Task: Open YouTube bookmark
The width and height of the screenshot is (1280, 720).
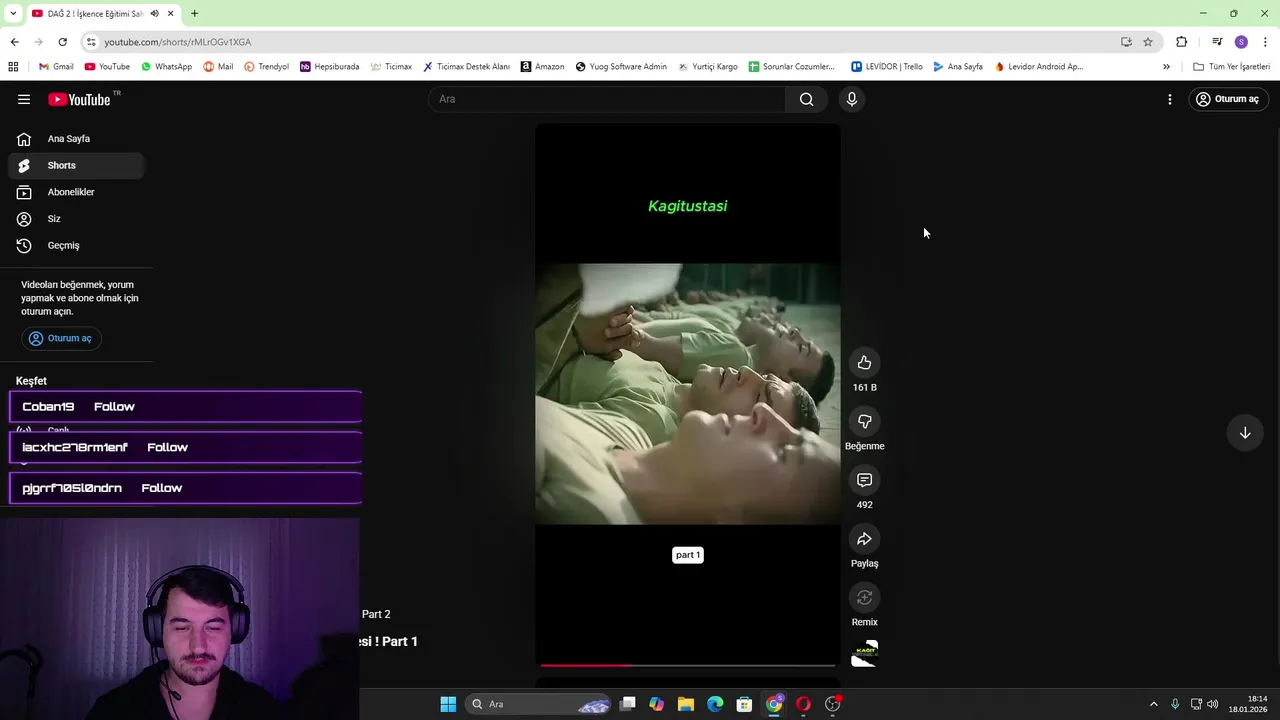Action: tap(107, 67)
